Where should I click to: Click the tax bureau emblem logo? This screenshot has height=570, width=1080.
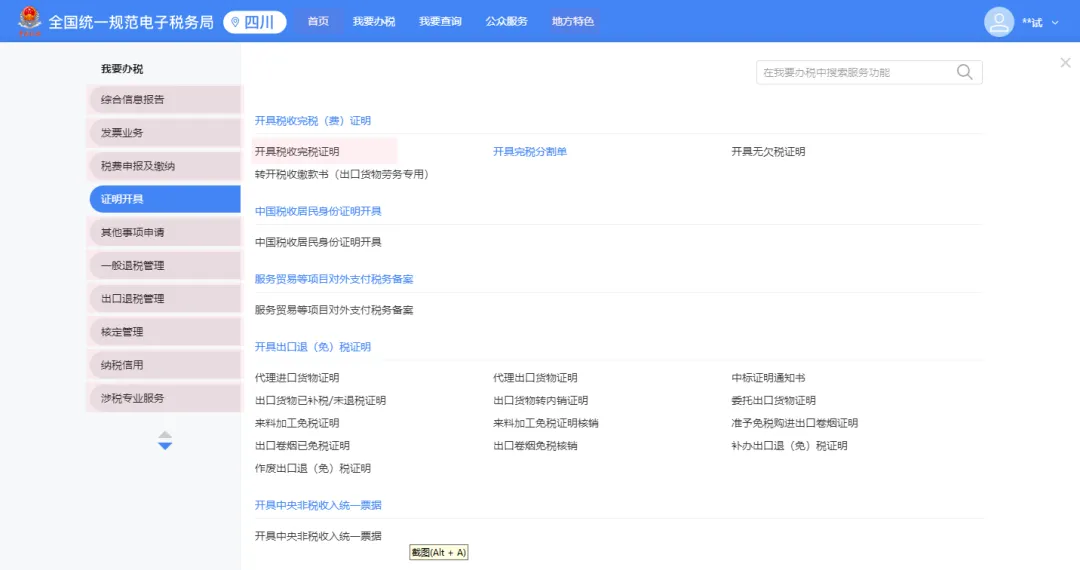(29, 21)
